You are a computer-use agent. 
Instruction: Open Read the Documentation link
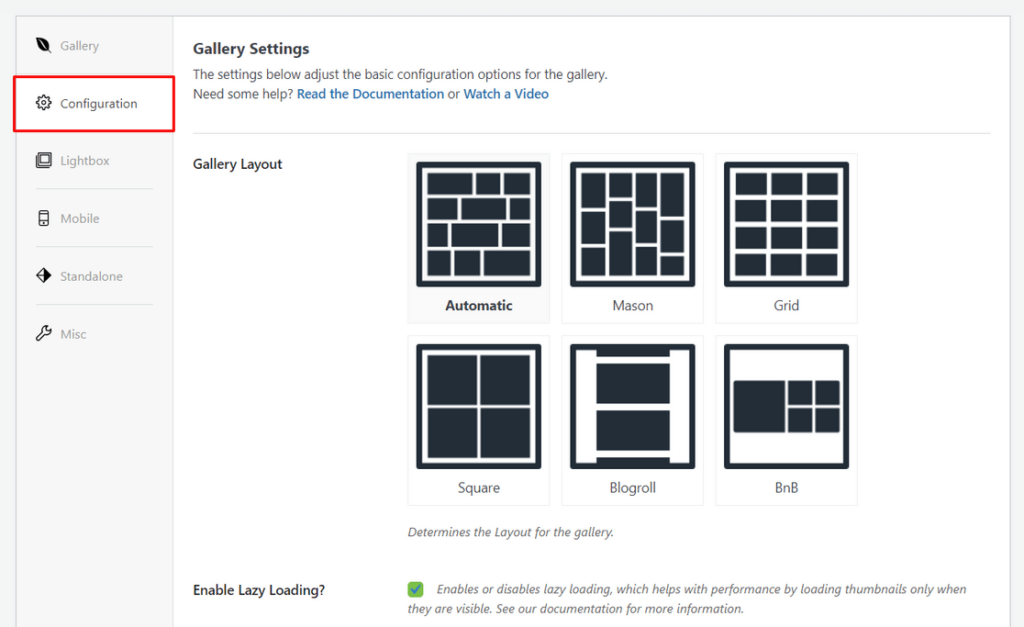(371, 93)
